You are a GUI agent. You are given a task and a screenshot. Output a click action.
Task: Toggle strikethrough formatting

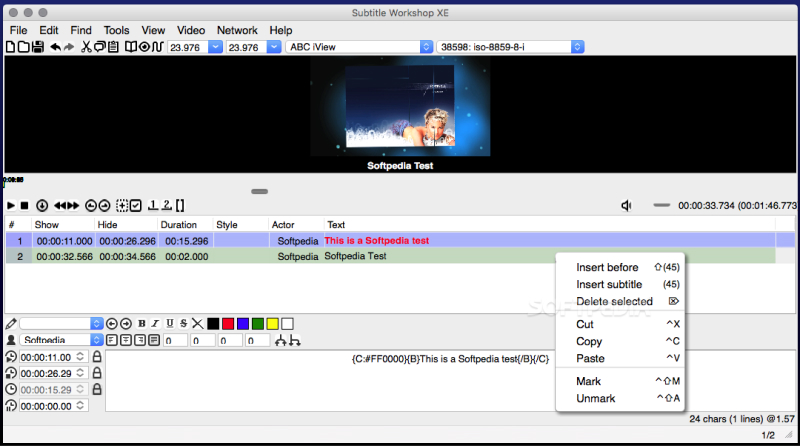pos(184,324)
